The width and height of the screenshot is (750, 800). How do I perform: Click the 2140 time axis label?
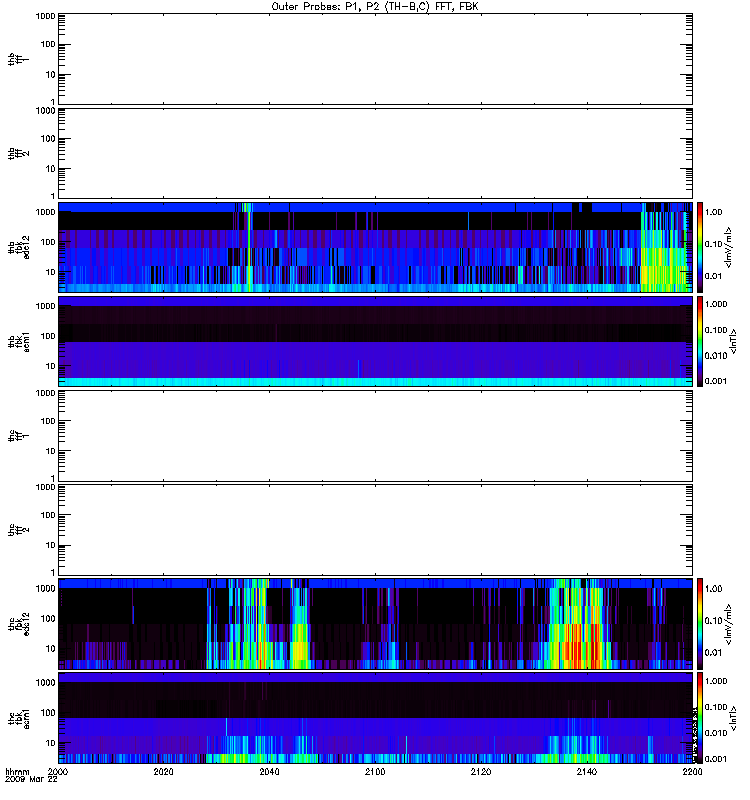(587, 771)
